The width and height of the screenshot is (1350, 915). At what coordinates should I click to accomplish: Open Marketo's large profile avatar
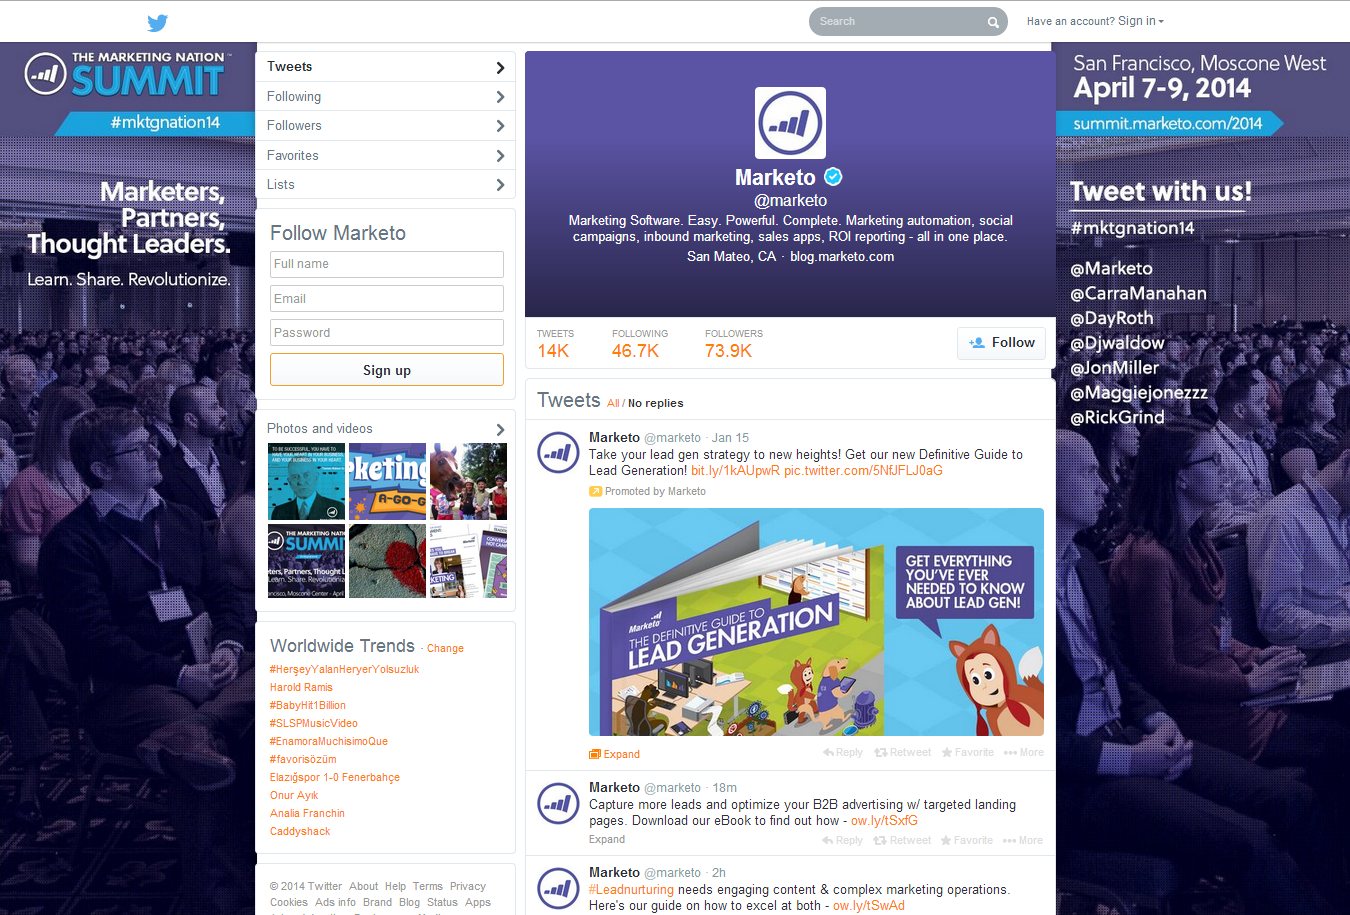point(790,123)
